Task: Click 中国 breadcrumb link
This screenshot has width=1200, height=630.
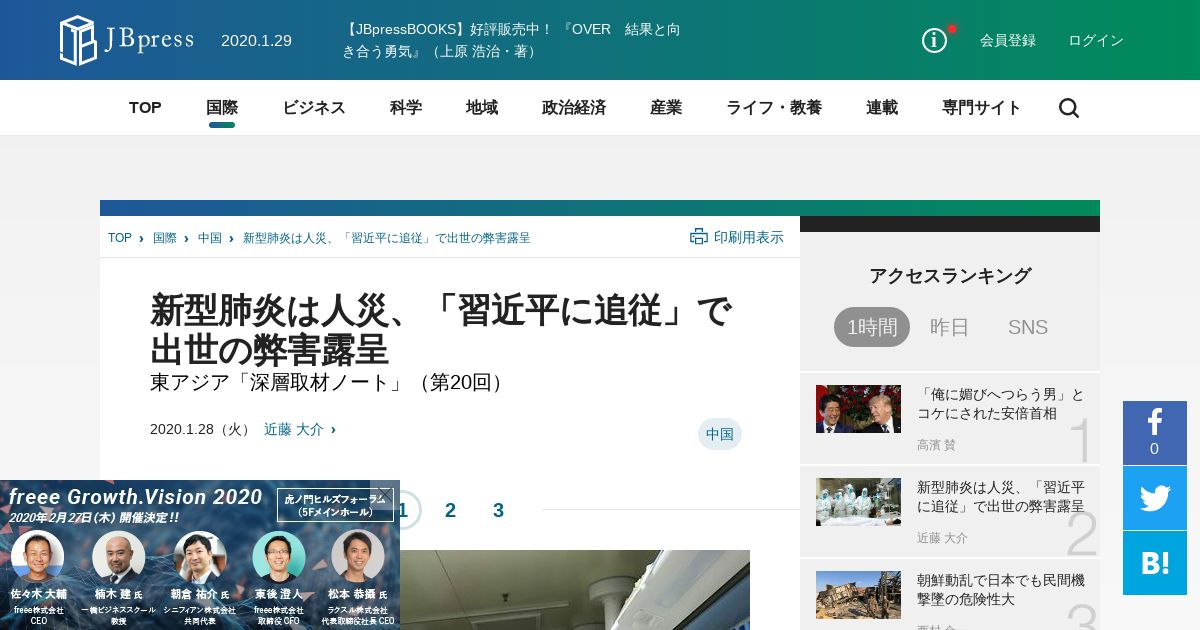Action: click(210, 238)
